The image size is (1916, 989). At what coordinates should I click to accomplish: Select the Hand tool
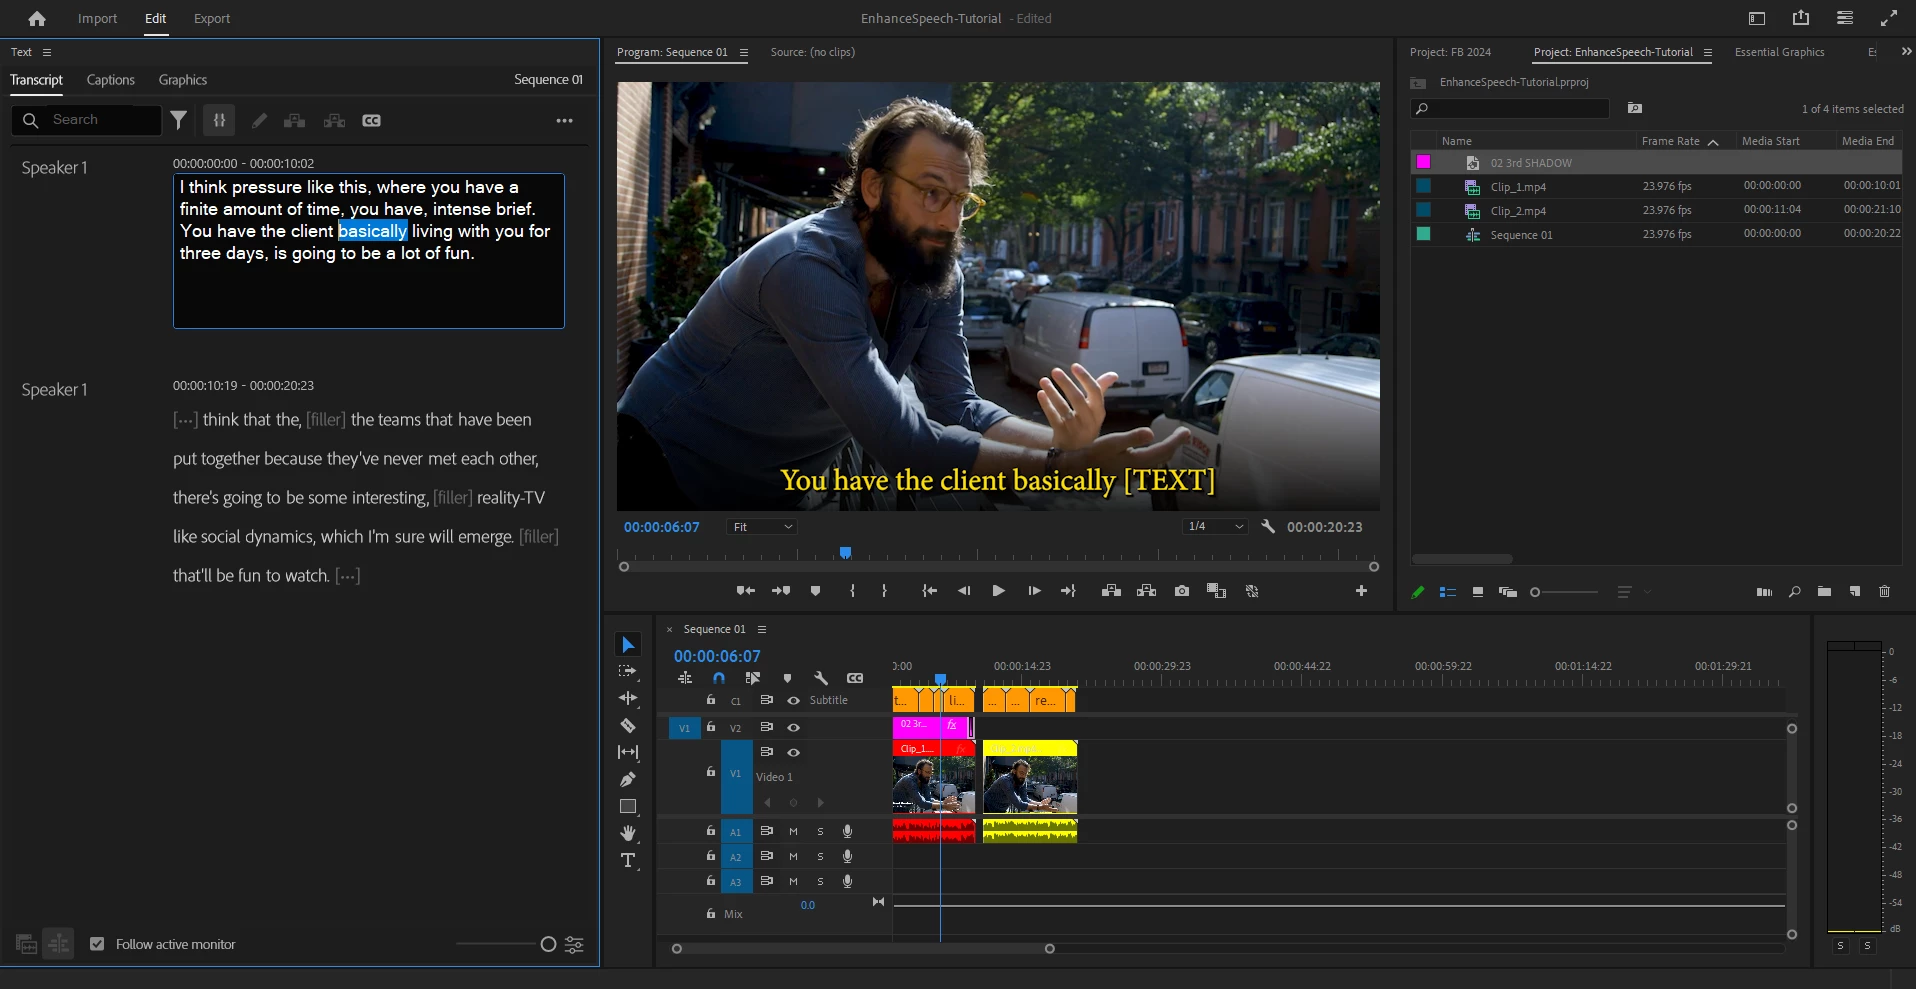pos(628,834)
